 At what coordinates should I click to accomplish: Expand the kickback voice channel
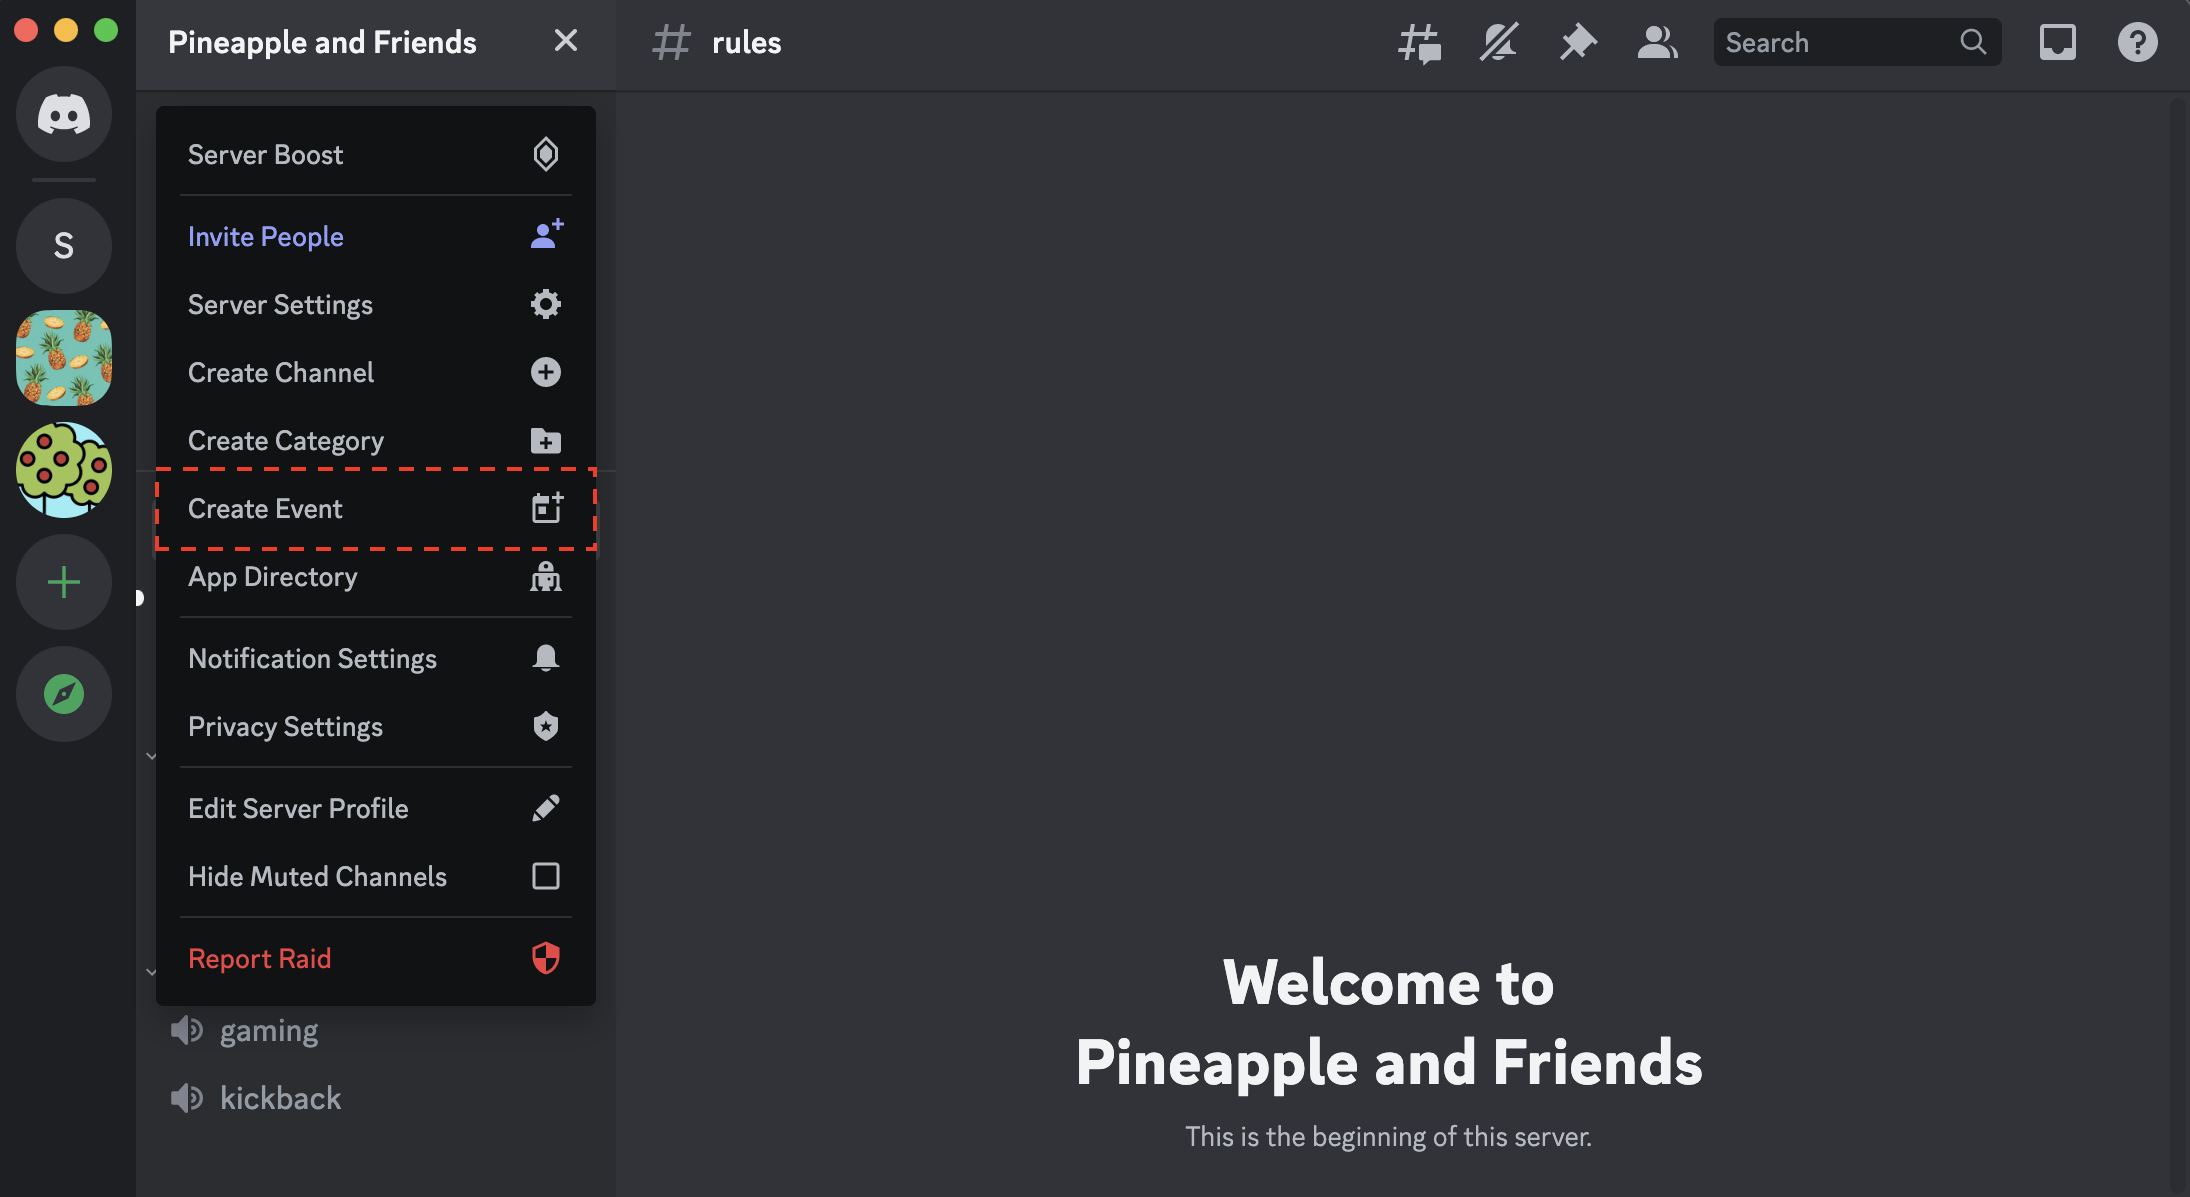(279, 1097)
